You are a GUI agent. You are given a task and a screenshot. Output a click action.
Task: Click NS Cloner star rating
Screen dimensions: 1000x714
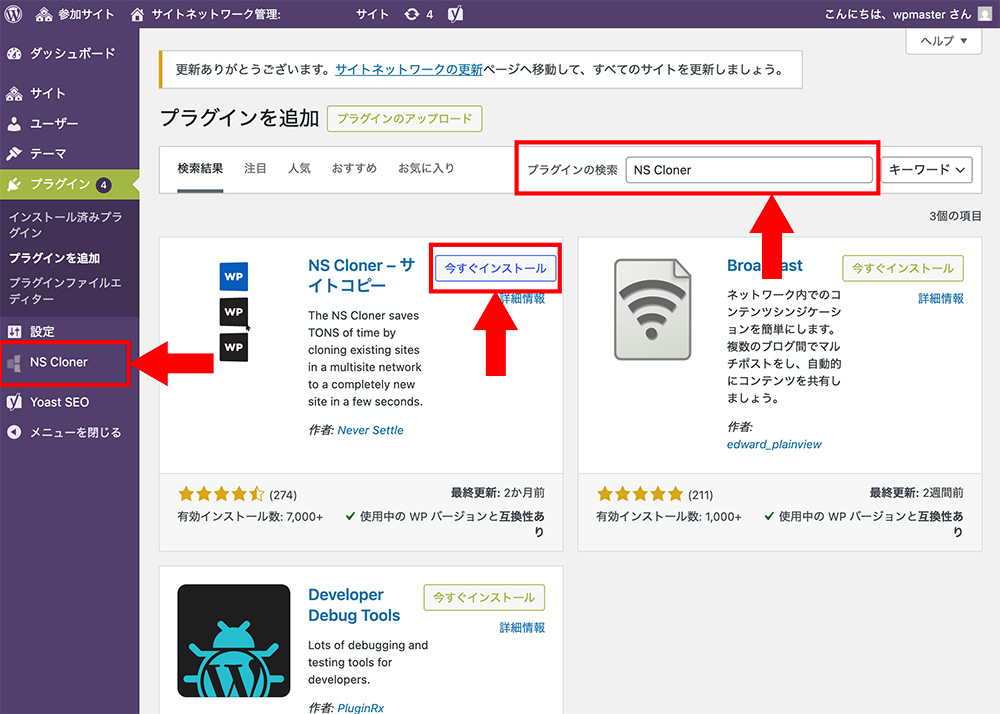click(221, 494)
